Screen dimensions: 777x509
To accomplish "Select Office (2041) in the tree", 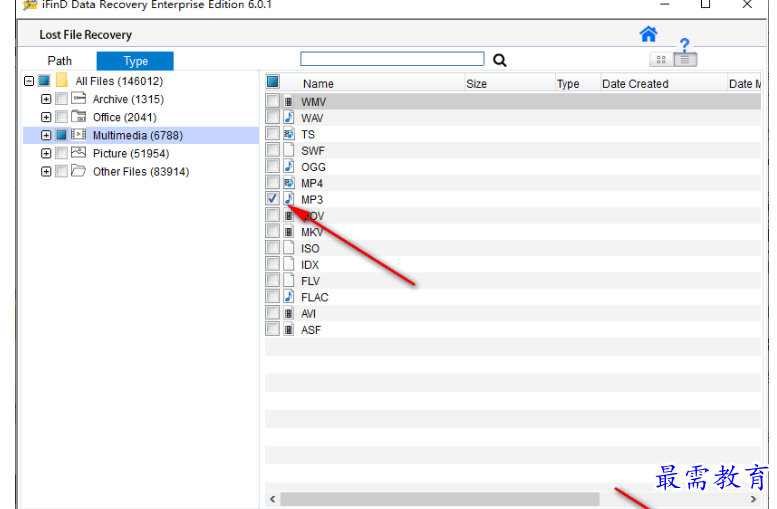I will pos(125,117).
